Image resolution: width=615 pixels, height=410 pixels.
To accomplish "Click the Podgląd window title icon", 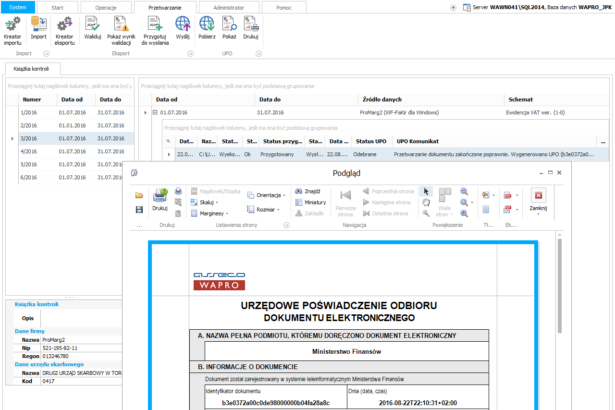I will [x=135, y=173].
